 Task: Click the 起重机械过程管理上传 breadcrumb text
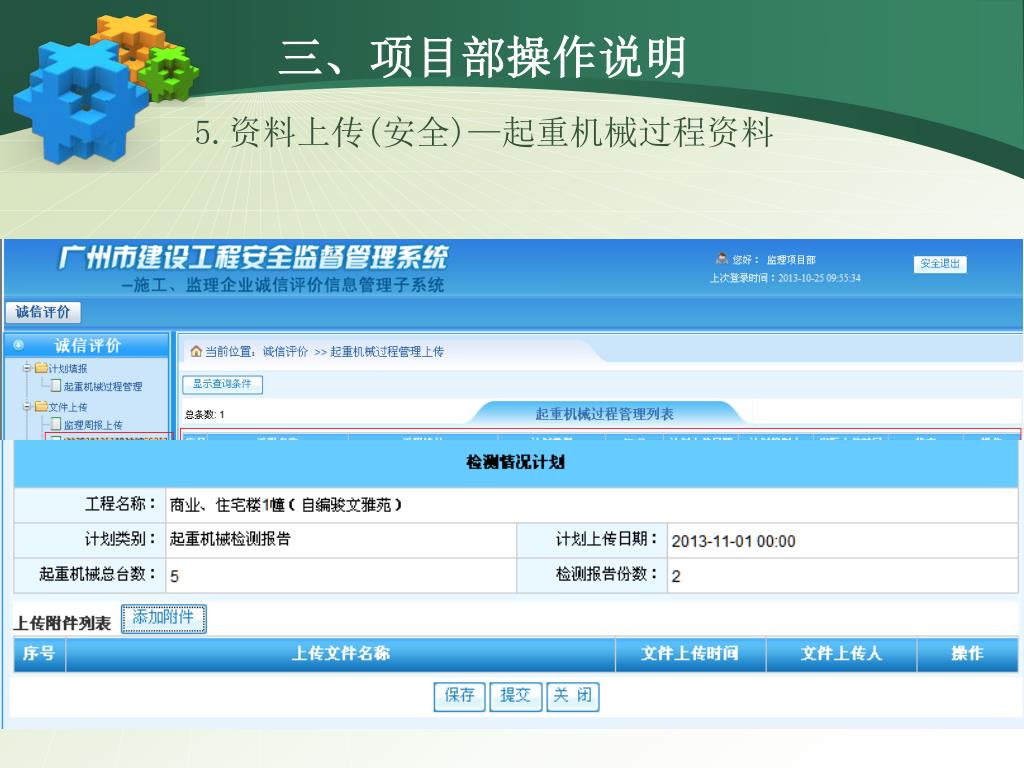(387, 352)
